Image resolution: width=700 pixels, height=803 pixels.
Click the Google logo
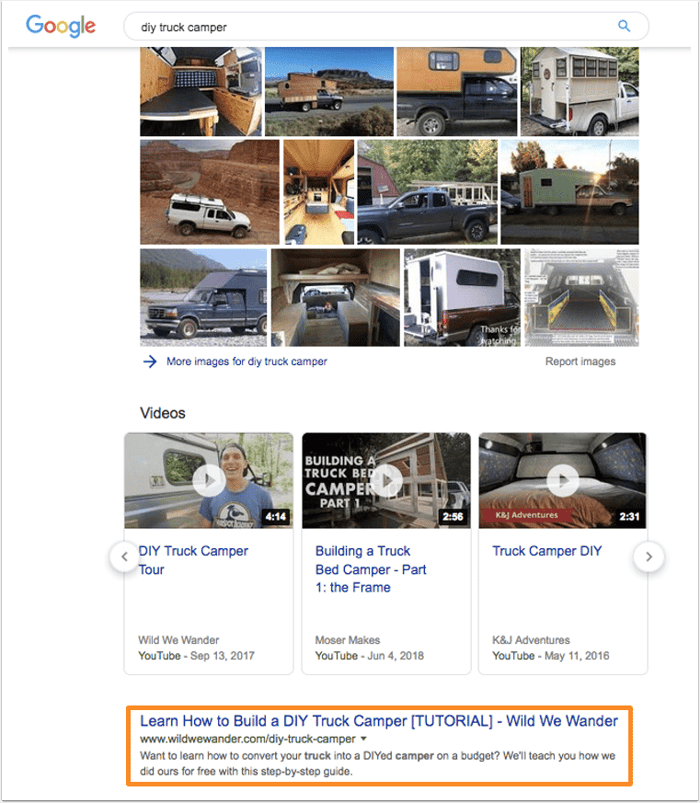60,26
